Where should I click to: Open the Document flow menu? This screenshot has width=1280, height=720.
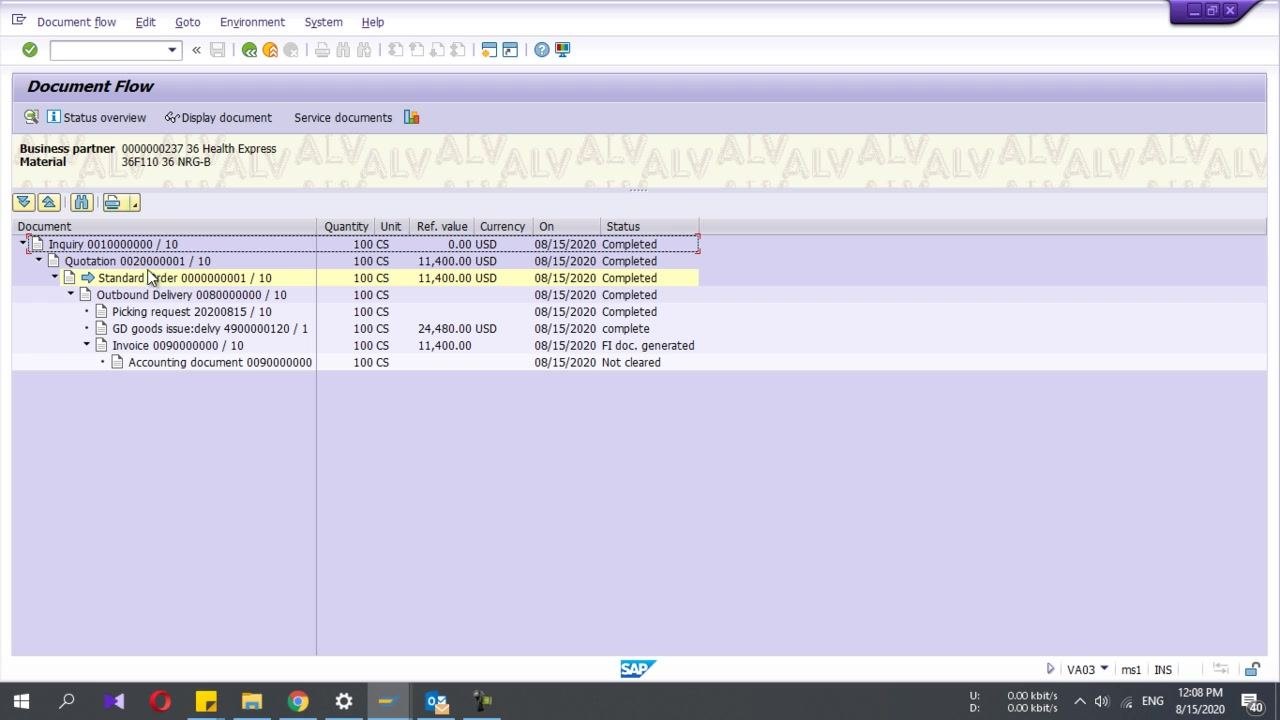(77, 22)
